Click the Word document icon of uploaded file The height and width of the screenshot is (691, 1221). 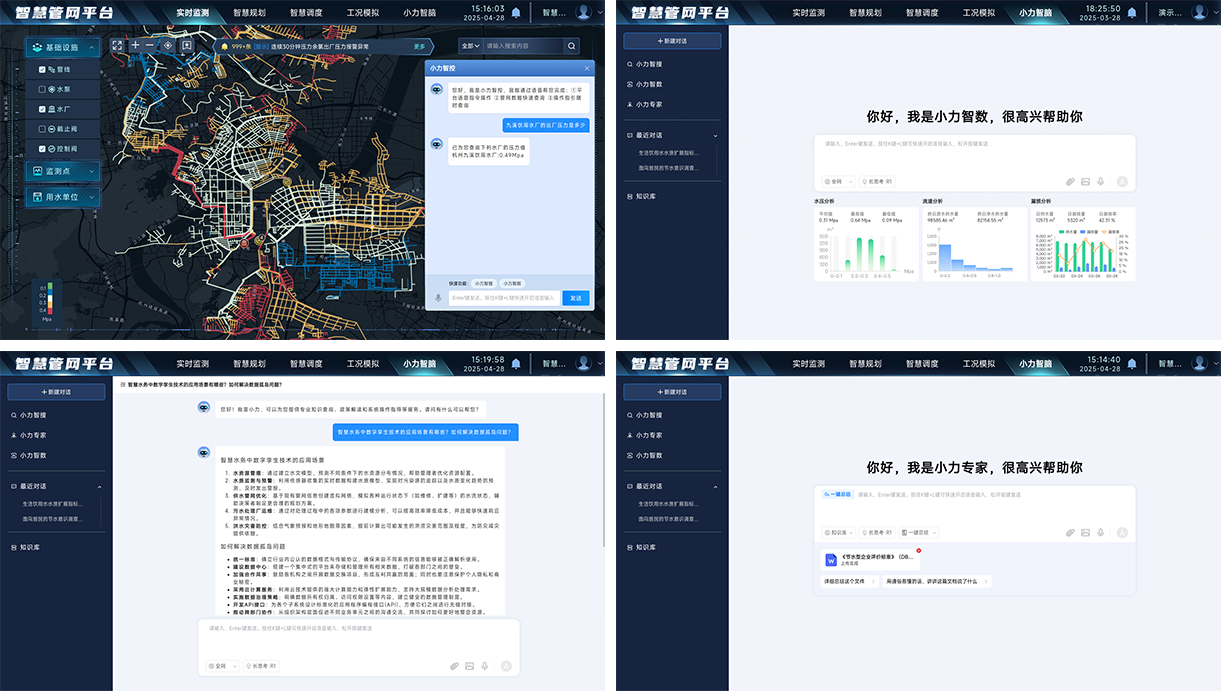[830, 560]
